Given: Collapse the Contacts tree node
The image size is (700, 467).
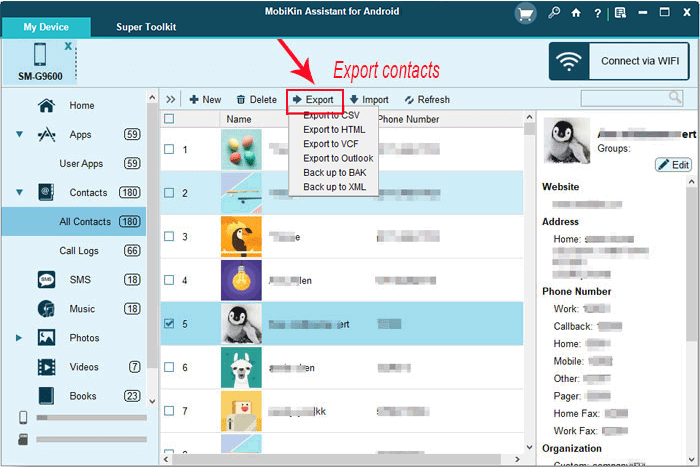Looking at the screenshot, I should coord(20,192).
